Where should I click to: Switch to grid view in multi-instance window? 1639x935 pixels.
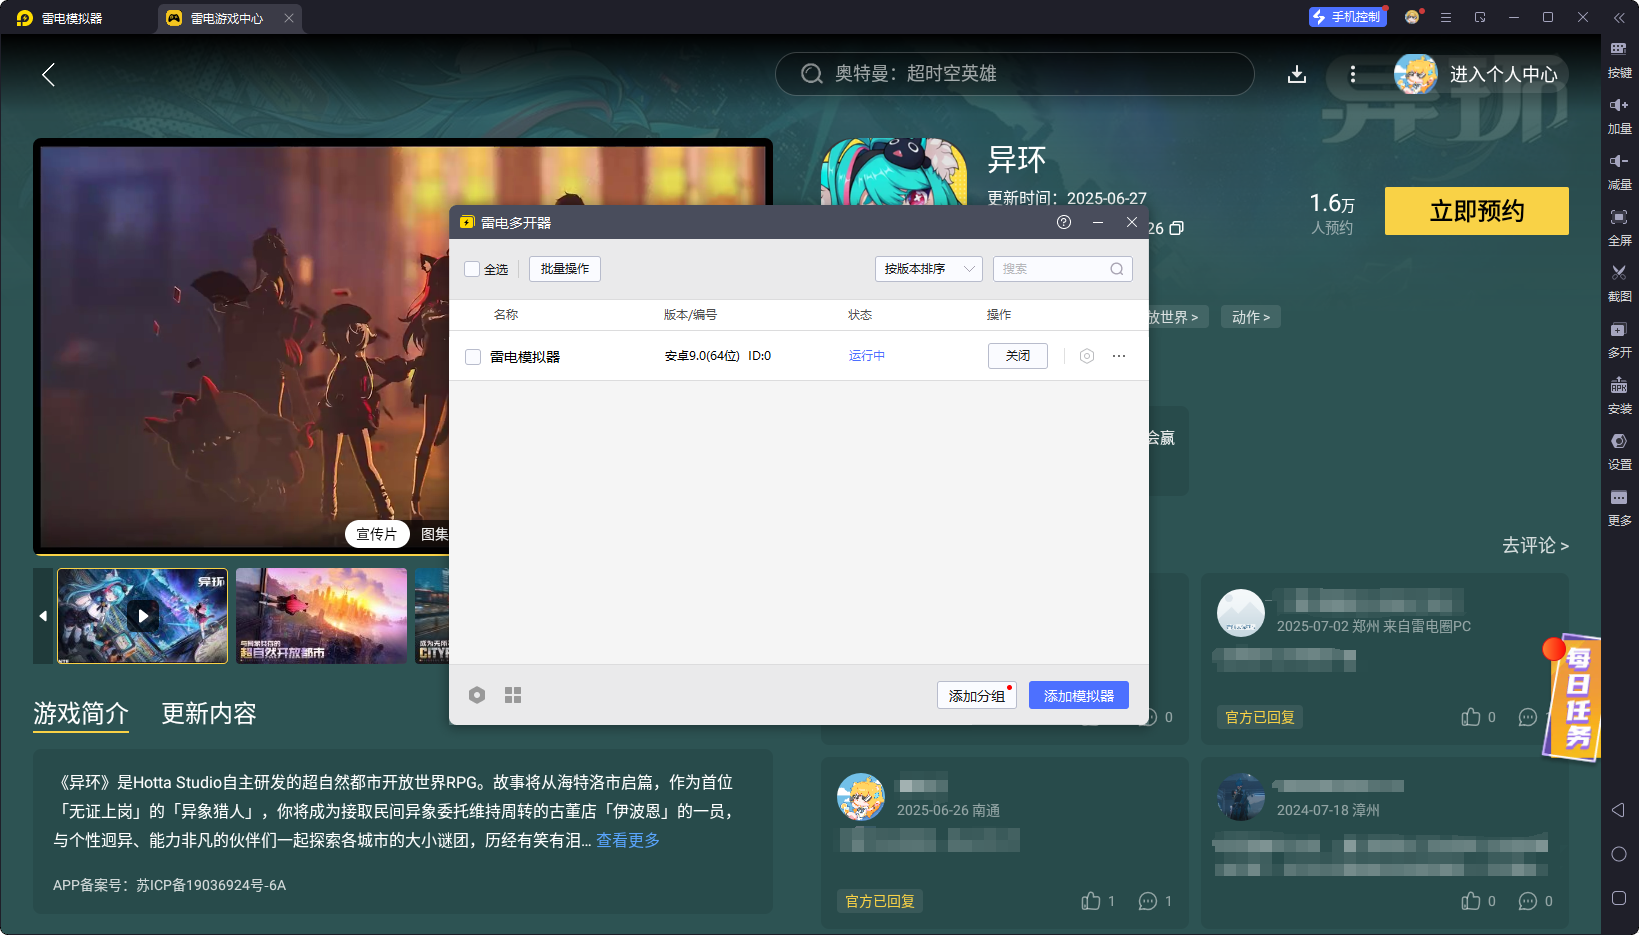[x=513, y=695]
